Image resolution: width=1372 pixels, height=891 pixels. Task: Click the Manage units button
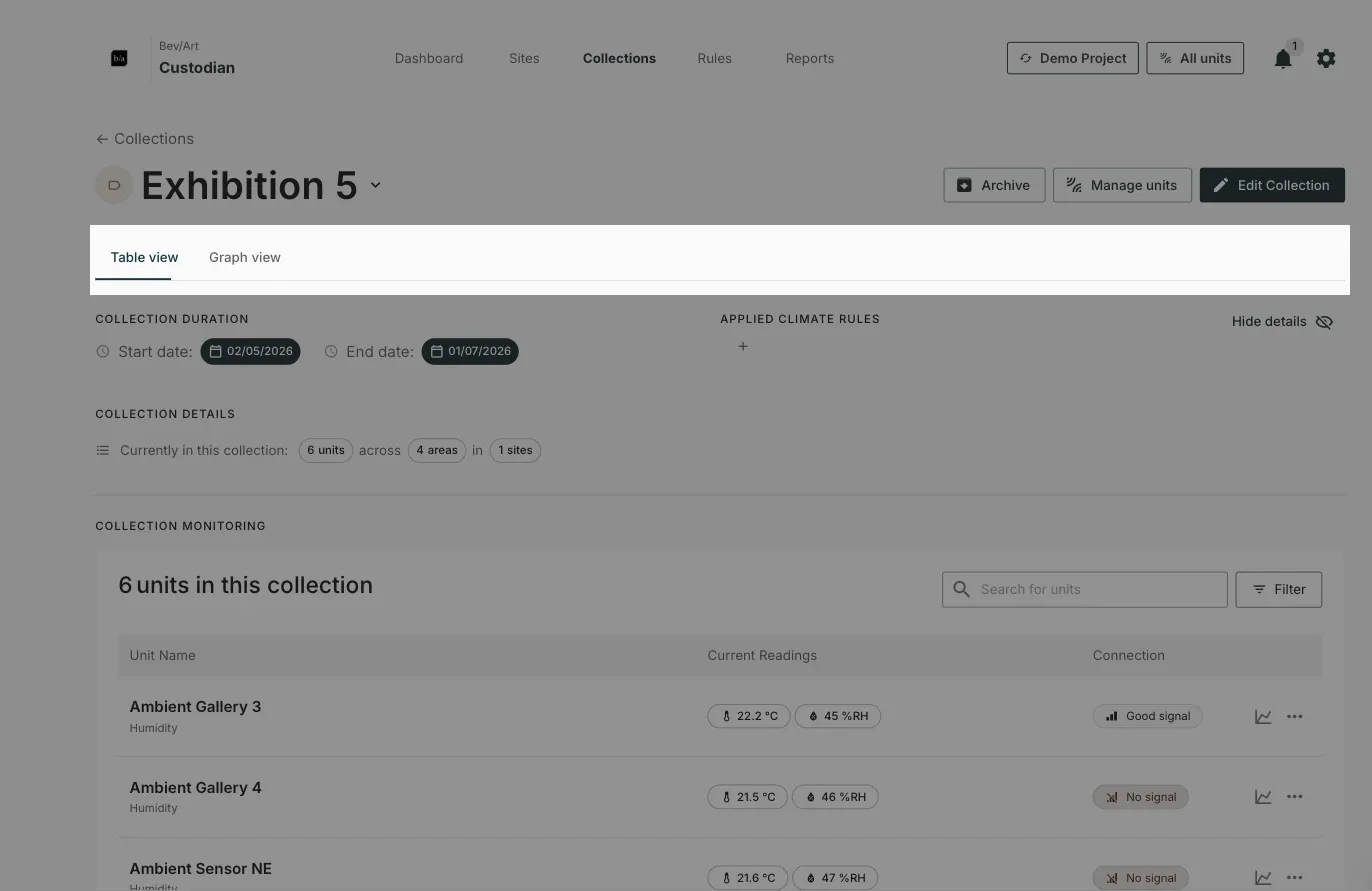tap(1122, 185)
